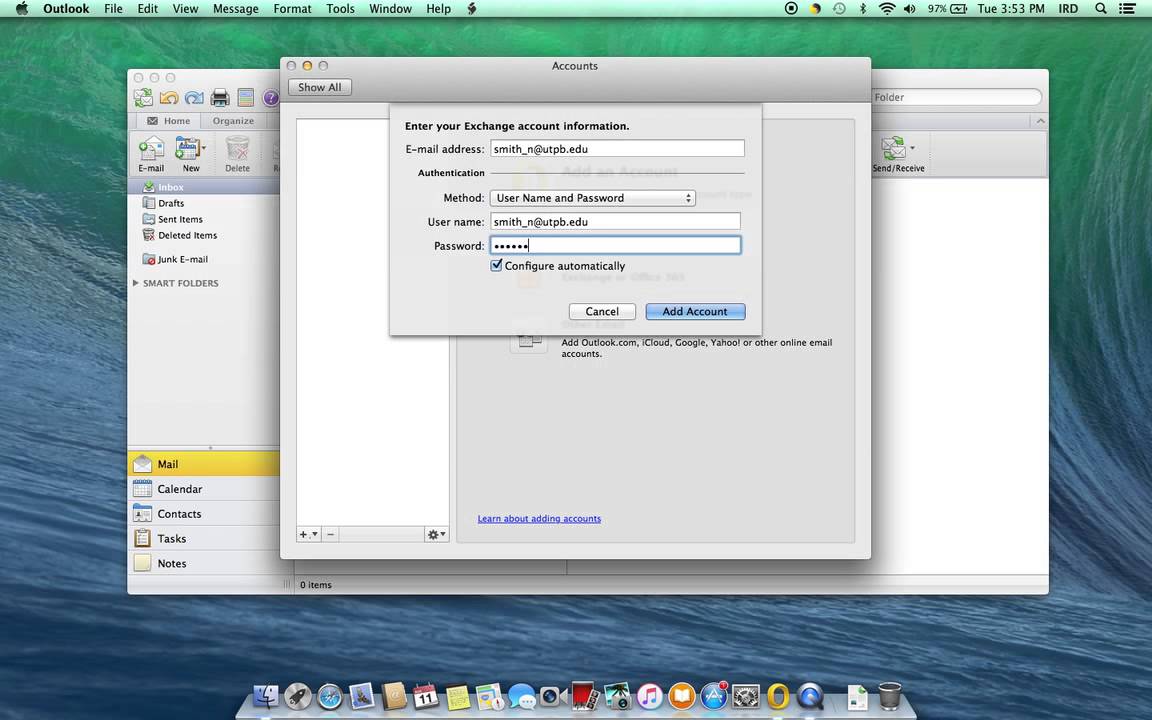Open App Store from the Dock

click(713, 696)
